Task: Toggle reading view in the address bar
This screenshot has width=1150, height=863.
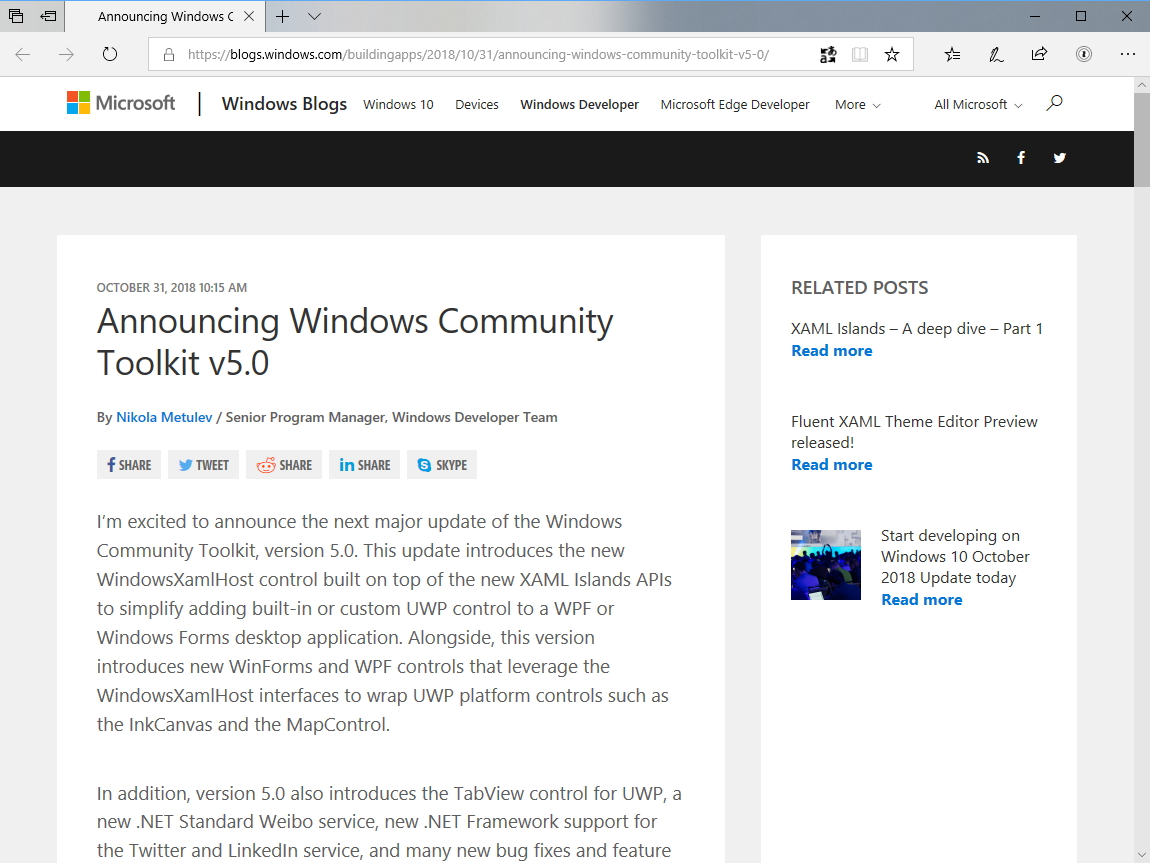Action: [860, 54]
